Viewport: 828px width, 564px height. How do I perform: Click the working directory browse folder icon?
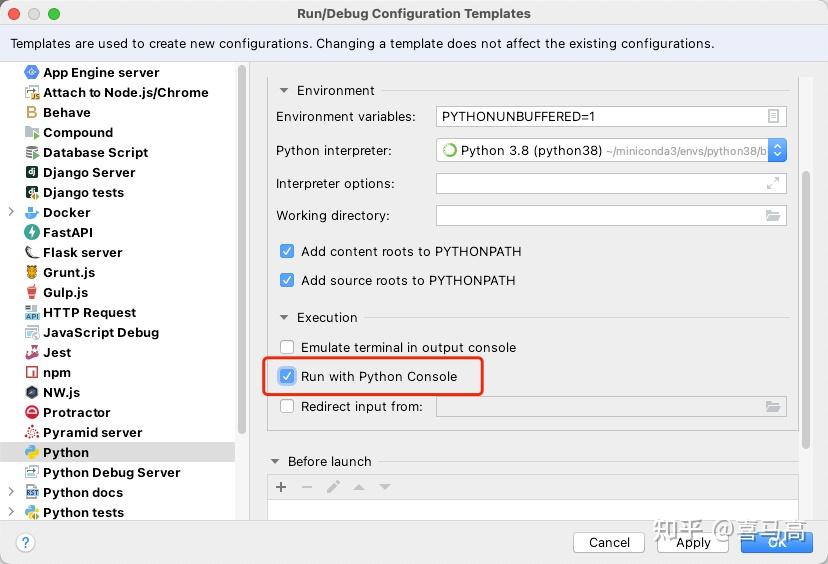pyautogui.click(x=773, y=215)
